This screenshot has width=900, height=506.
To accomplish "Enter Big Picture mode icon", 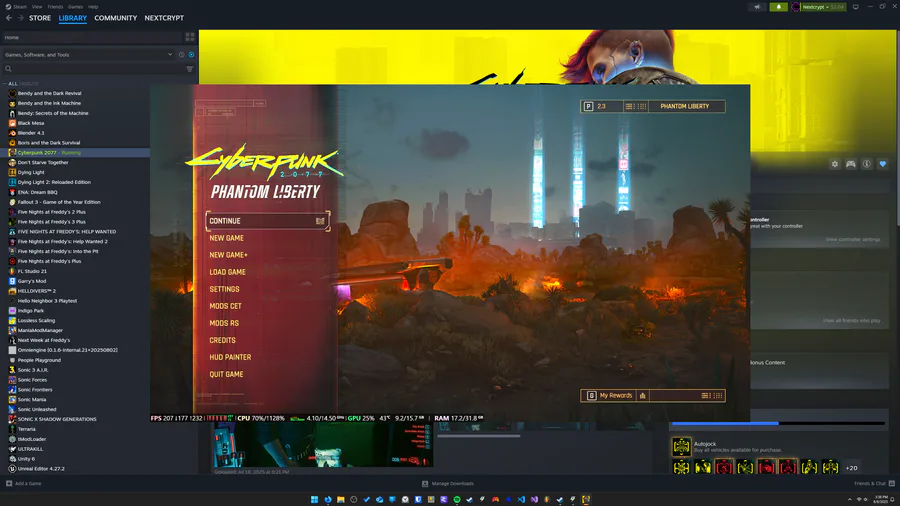I will 856,7.
